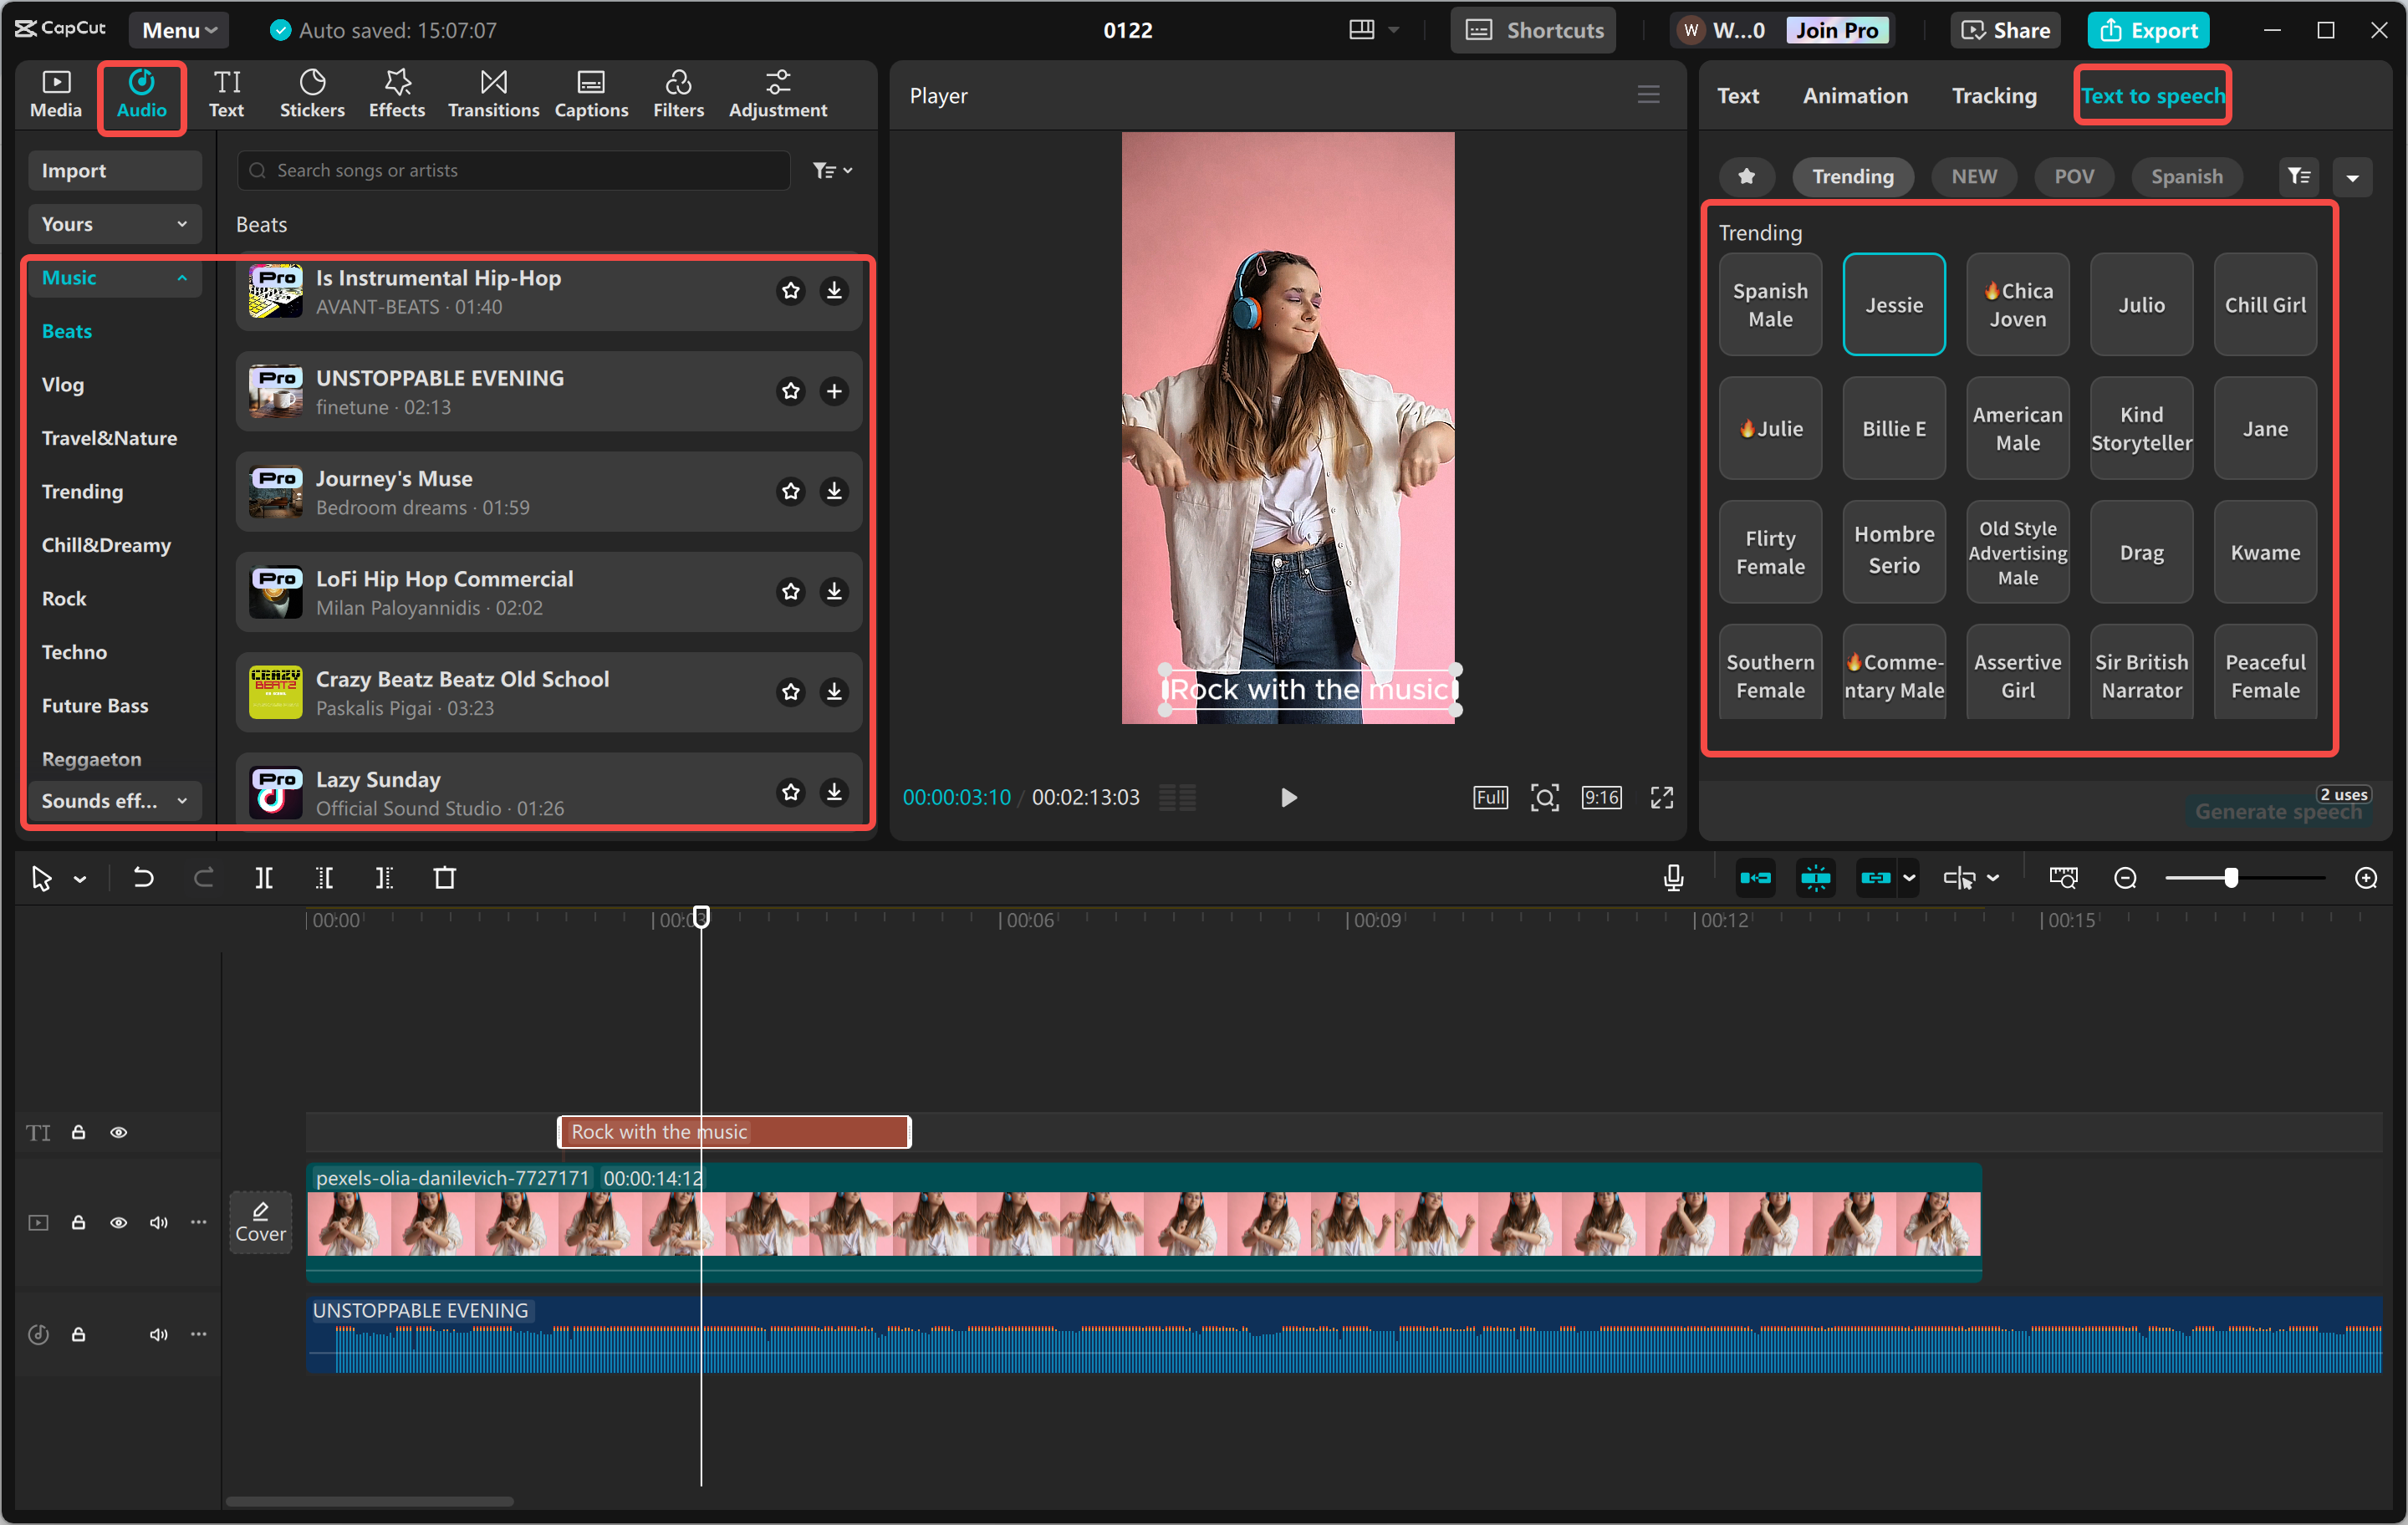The height and width of the screenshot is (1525, 2408).
Task: Switch to the Animation tab
Action: [1855, 95]
